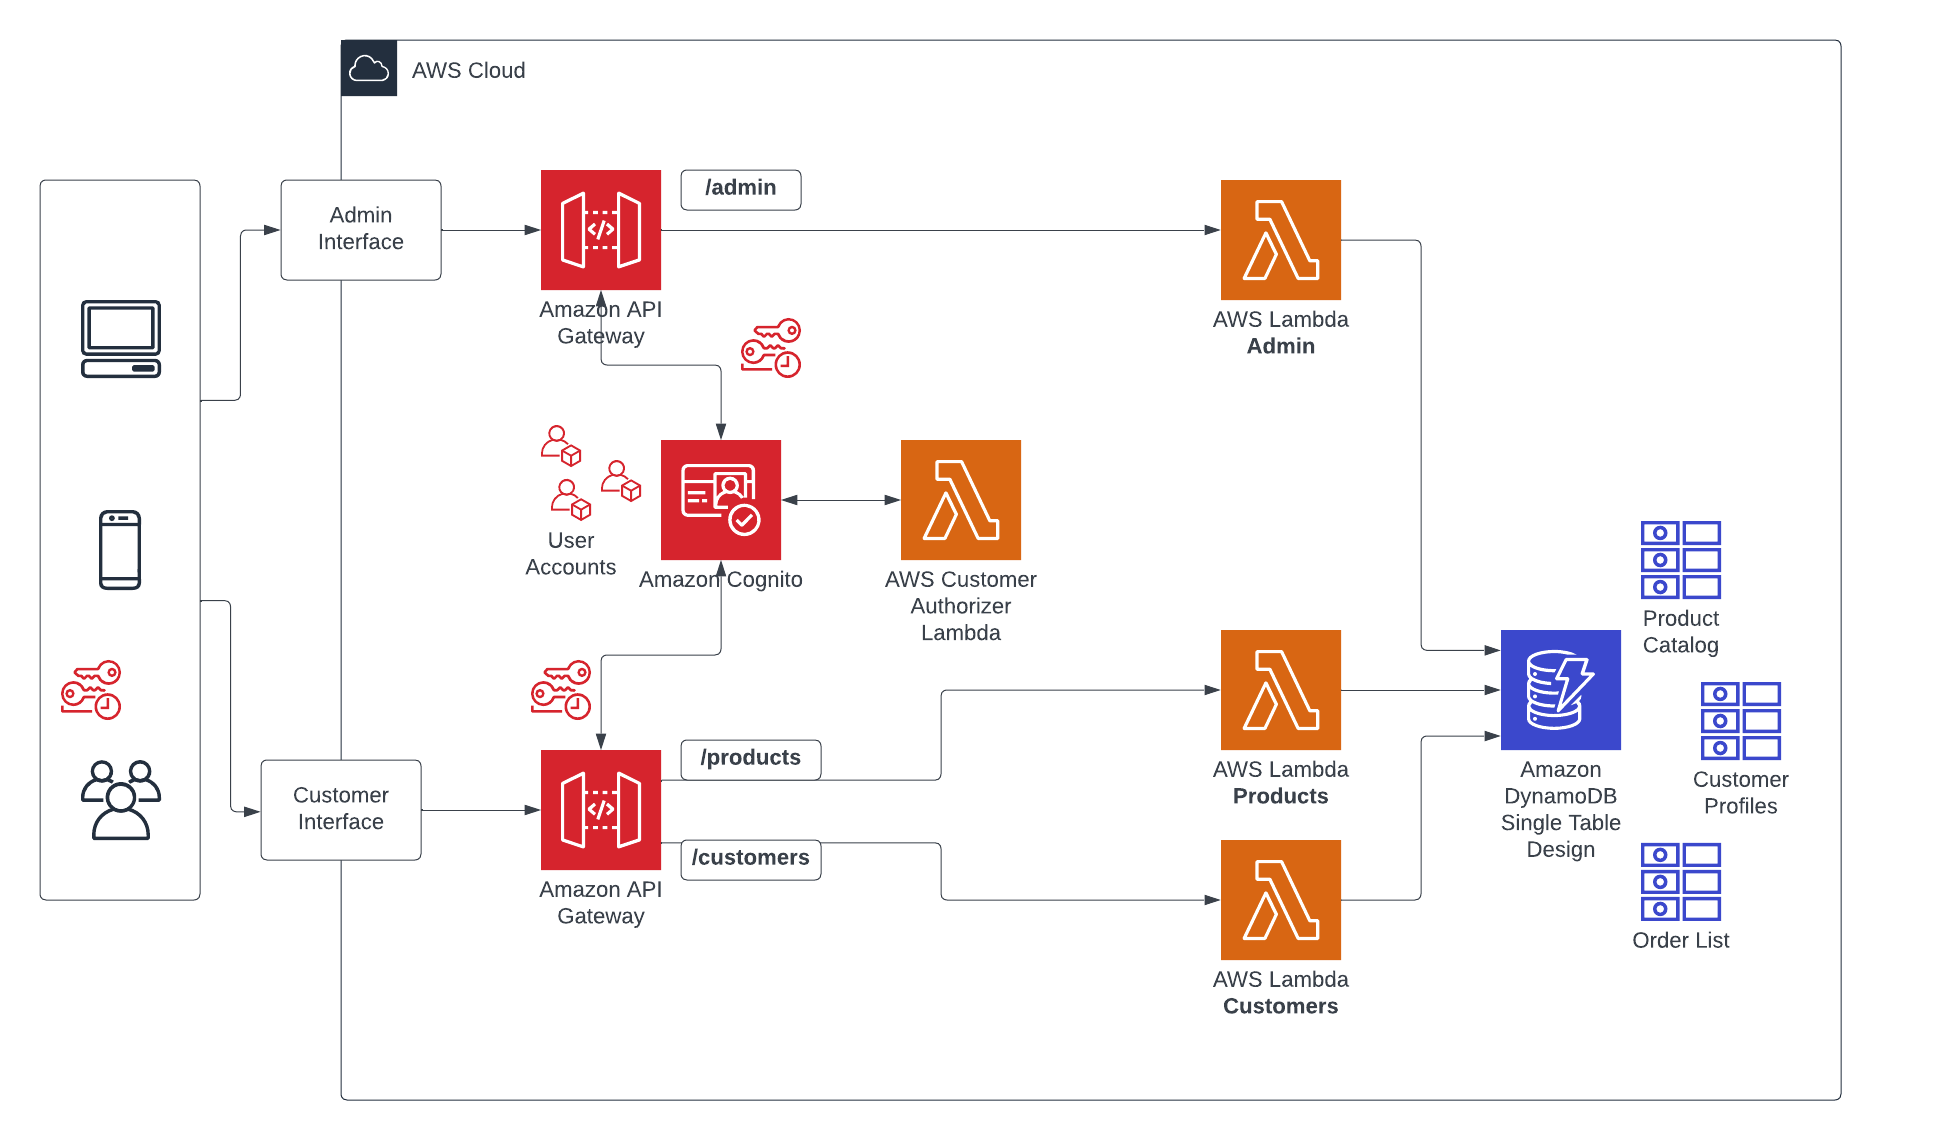Select the Customer Interface box
Screen dimensions: 1952x1140
click(x=341, y=810)
